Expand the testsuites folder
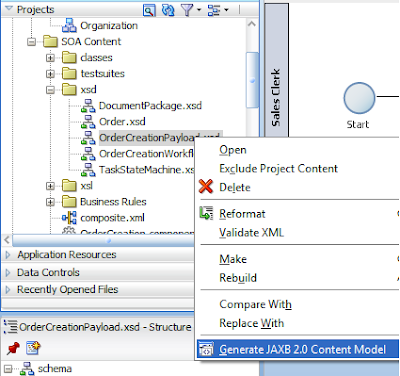Screen dimensions: 400x376 click(x=50, y=74)
